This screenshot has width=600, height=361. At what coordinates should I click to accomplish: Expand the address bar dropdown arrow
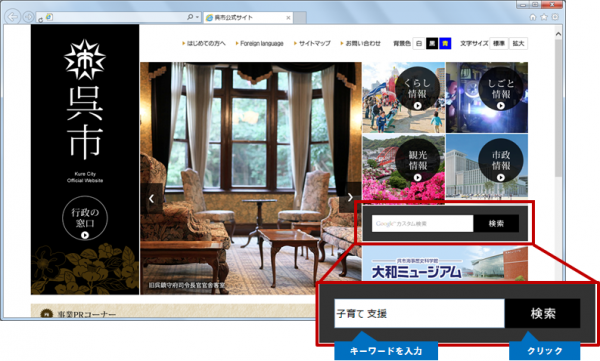[197, 17]
